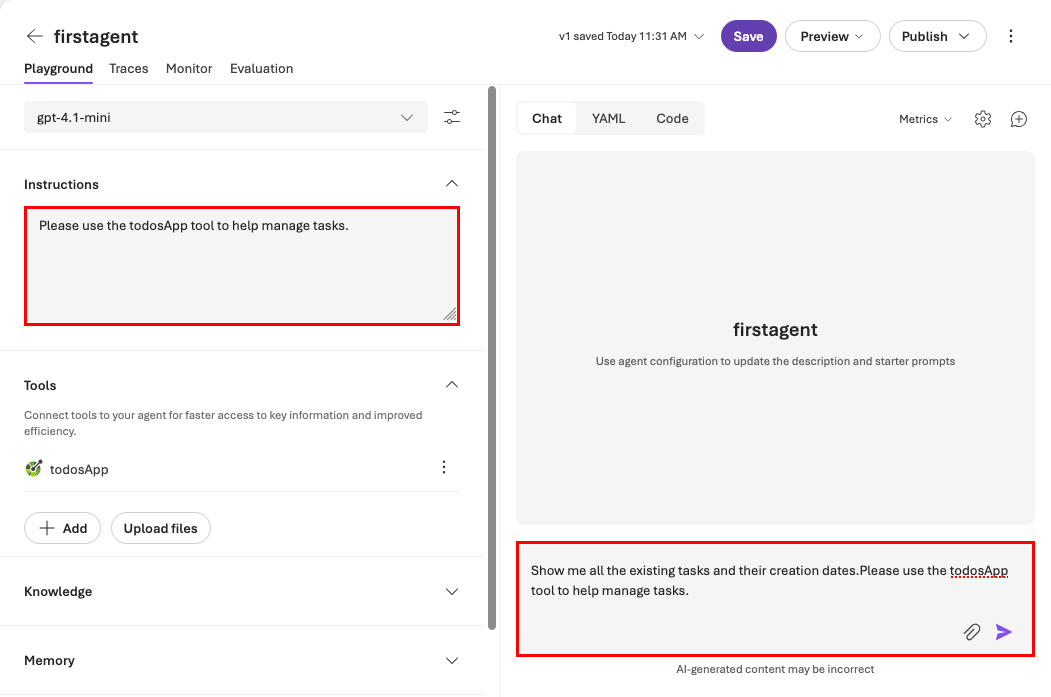Switch to the YAML tab
This screenshot has height=697, width=1051.
[608, 118]
